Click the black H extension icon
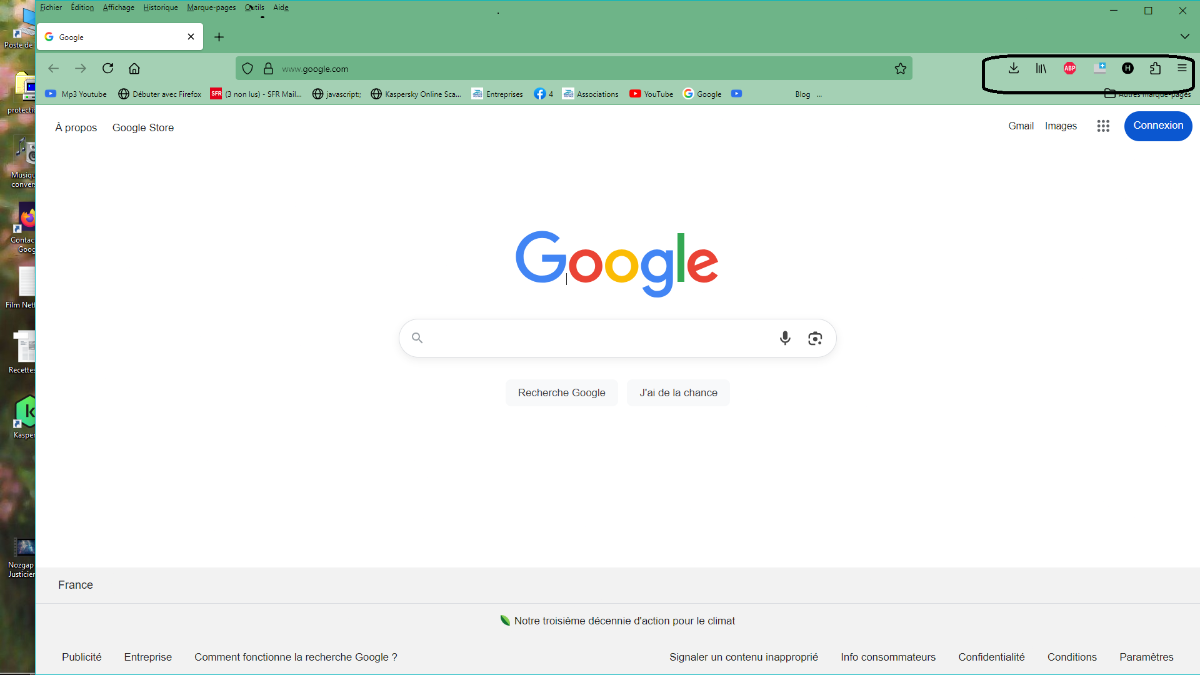1200x675 pixels. (x=1128, y=68)
